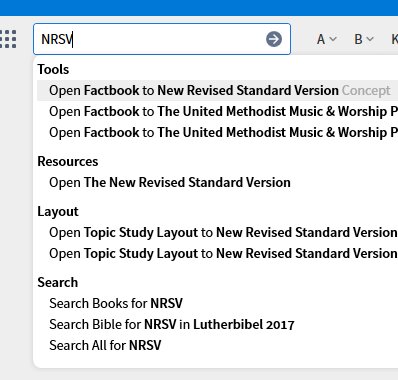398x380 pixels.
Task: Click the Tools section heading
Action: click(53, 69)
